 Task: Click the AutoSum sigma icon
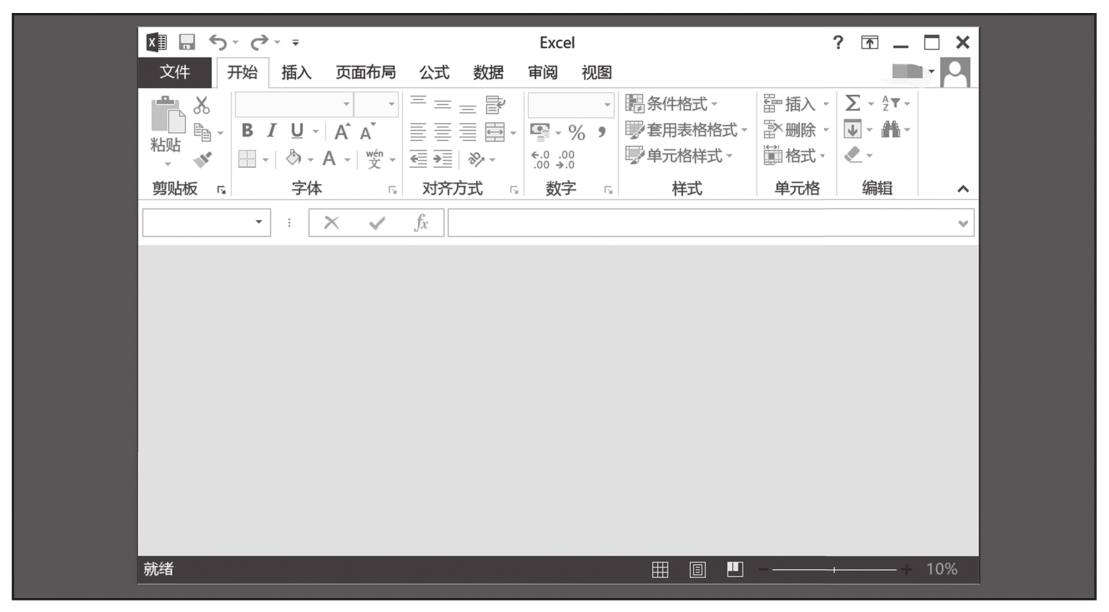853,103
